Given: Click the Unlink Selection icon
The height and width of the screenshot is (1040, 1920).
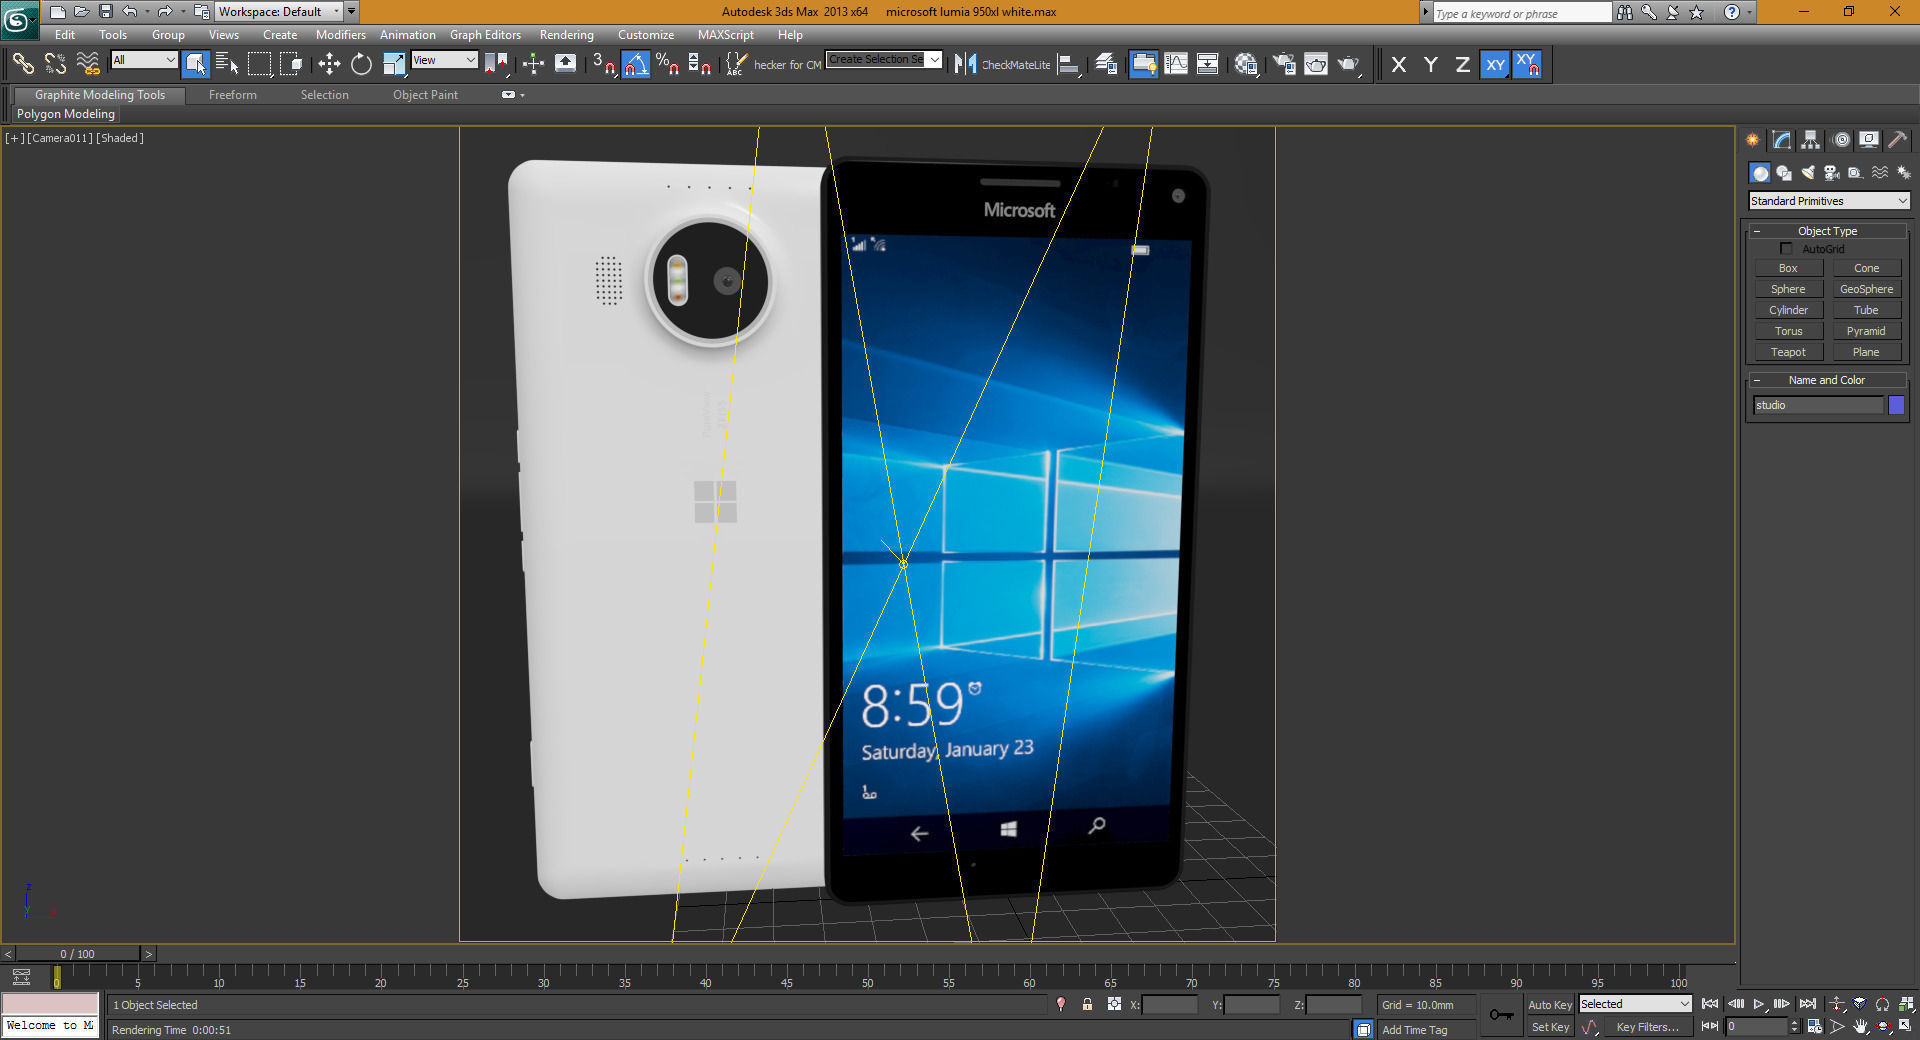Looking at the screenshot, I should [x=55, y=64].
